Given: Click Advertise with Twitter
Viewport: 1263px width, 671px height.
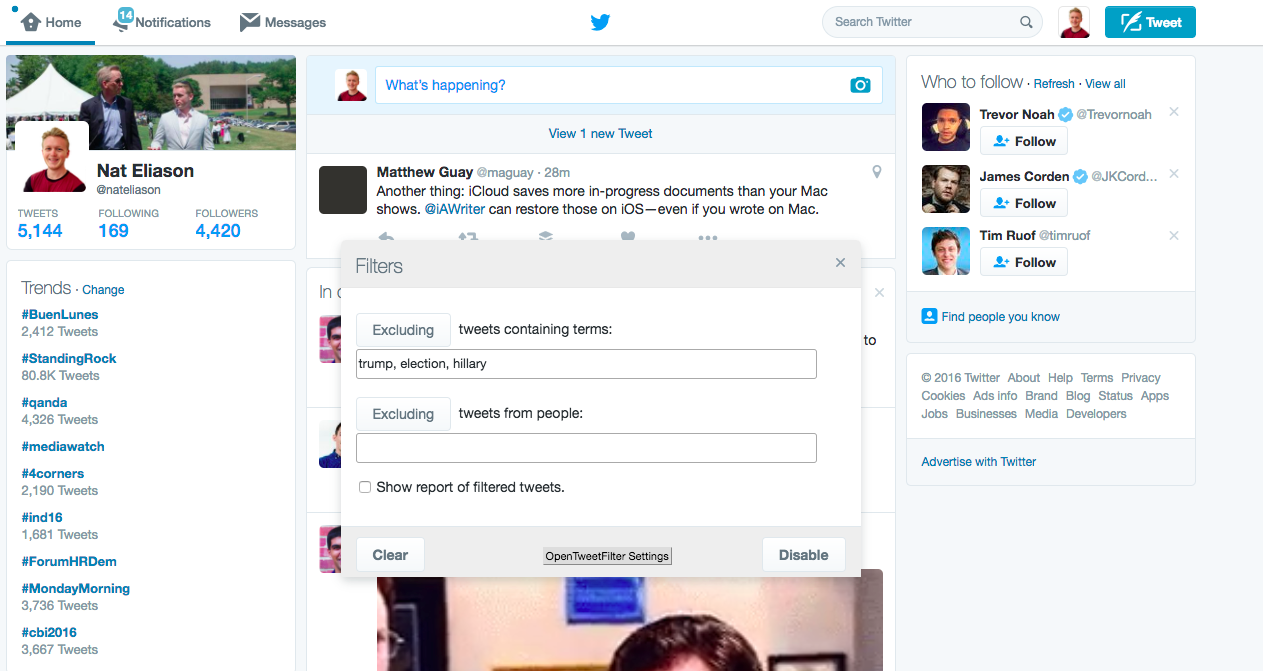Looking at the screenshot, I should click(x=979, y=462).
